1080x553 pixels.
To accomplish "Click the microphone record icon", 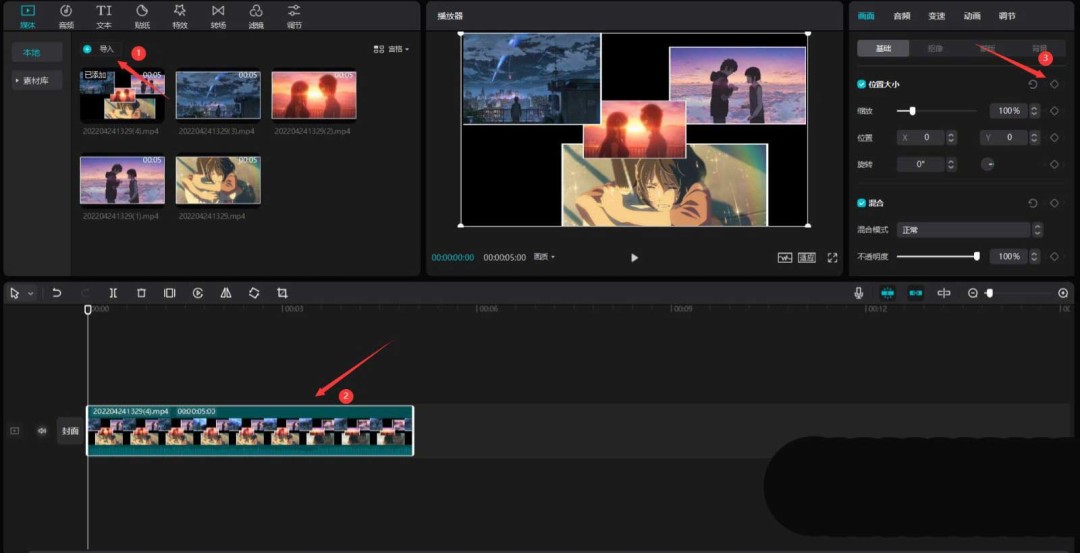I will tap(858, 293).
